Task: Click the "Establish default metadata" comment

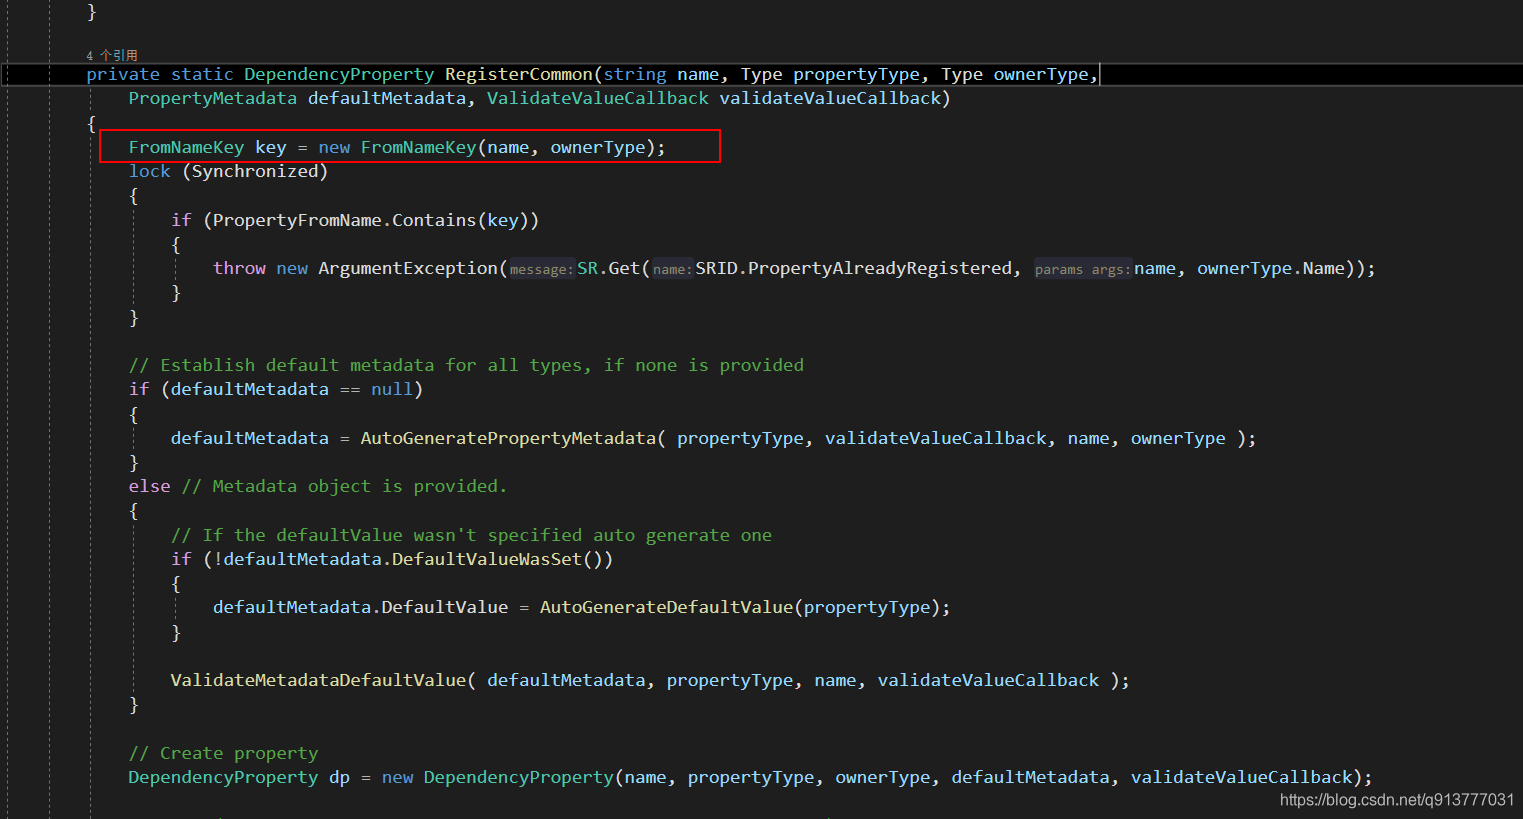Action: [466, 365]
